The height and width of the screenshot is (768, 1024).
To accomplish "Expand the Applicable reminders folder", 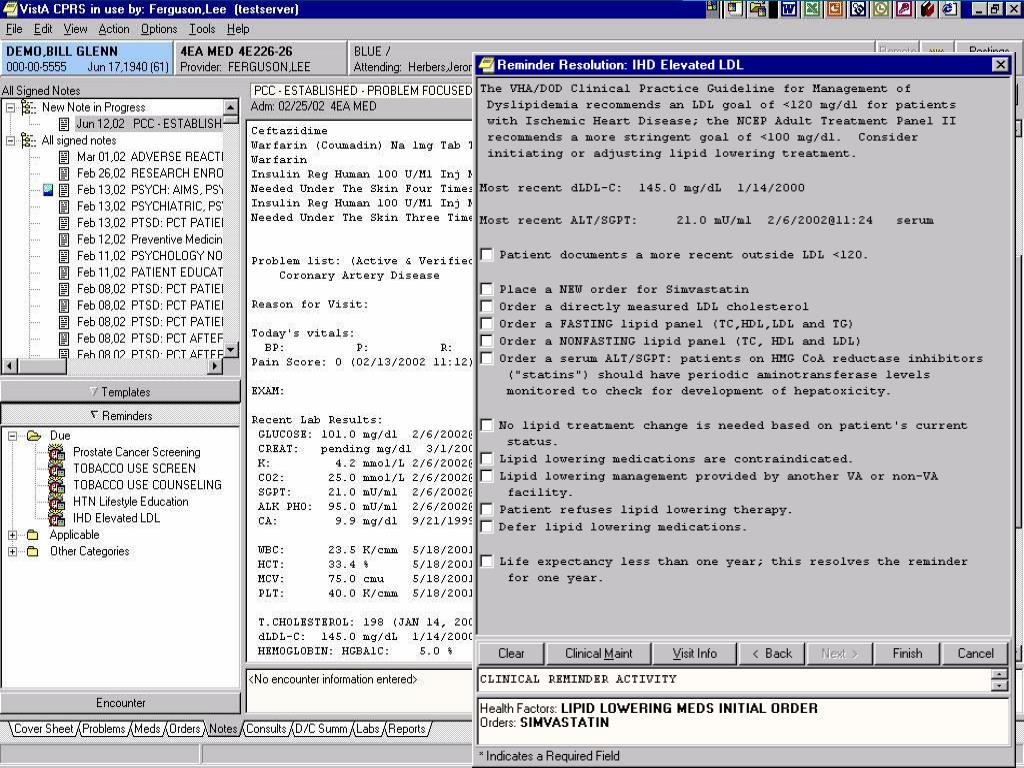I will [12, 535].
